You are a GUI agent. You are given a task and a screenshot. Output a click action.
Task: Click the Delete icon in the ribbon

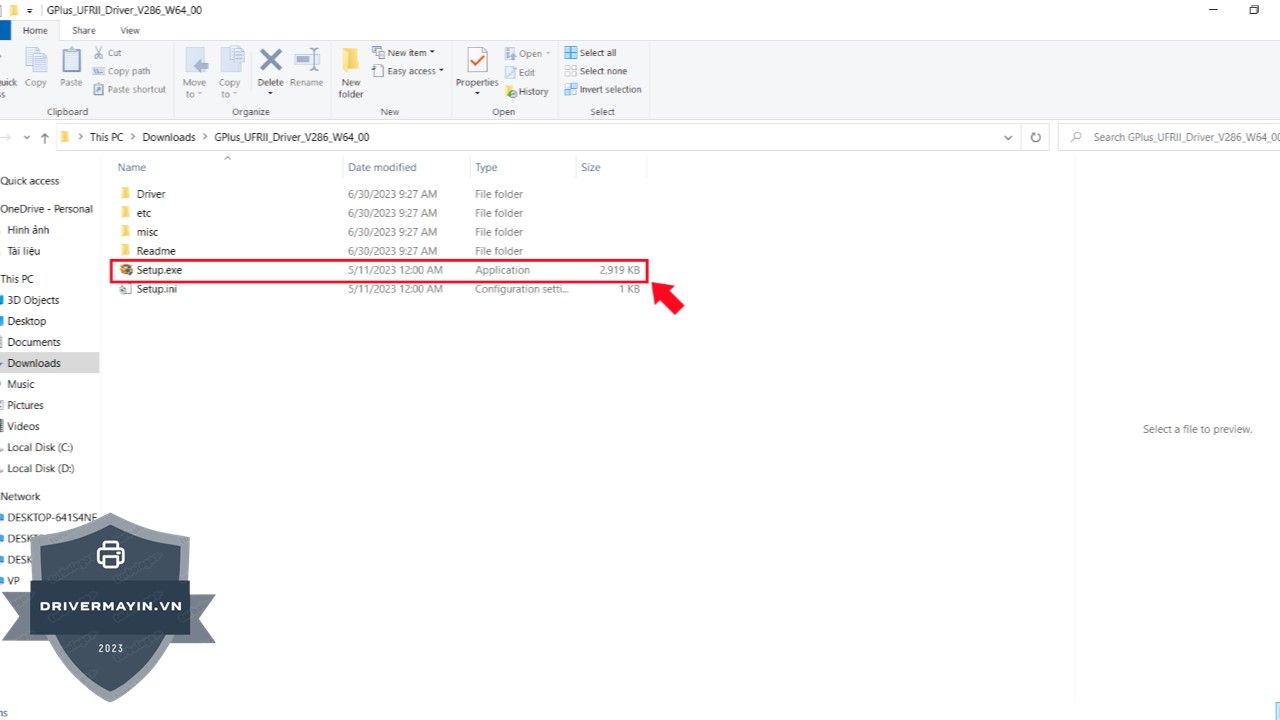(270, 63)
